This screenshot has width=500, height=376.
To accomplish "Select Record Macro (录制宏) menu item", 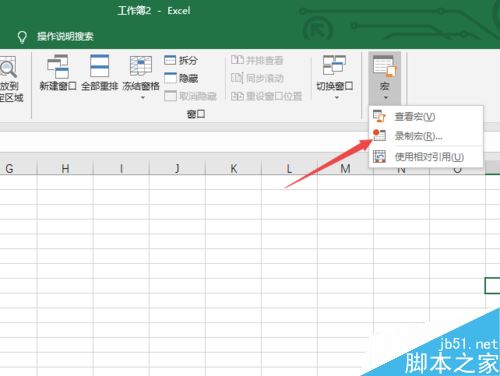I will [426, 136].
